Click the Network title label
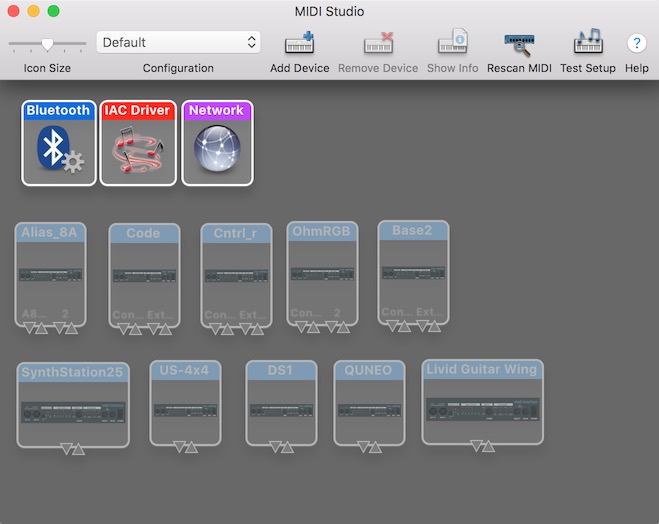Screen dimensions: 659x524 pos(216,110)
